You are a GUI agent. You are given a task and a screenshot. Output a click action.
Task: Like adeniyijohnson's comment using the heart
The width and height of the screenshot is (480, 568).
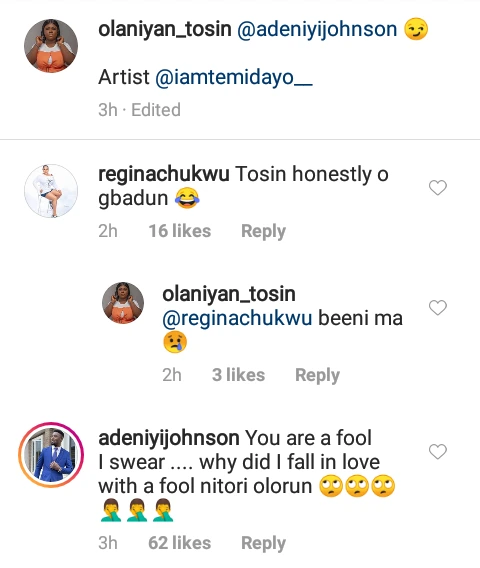(x=438, y=452)
